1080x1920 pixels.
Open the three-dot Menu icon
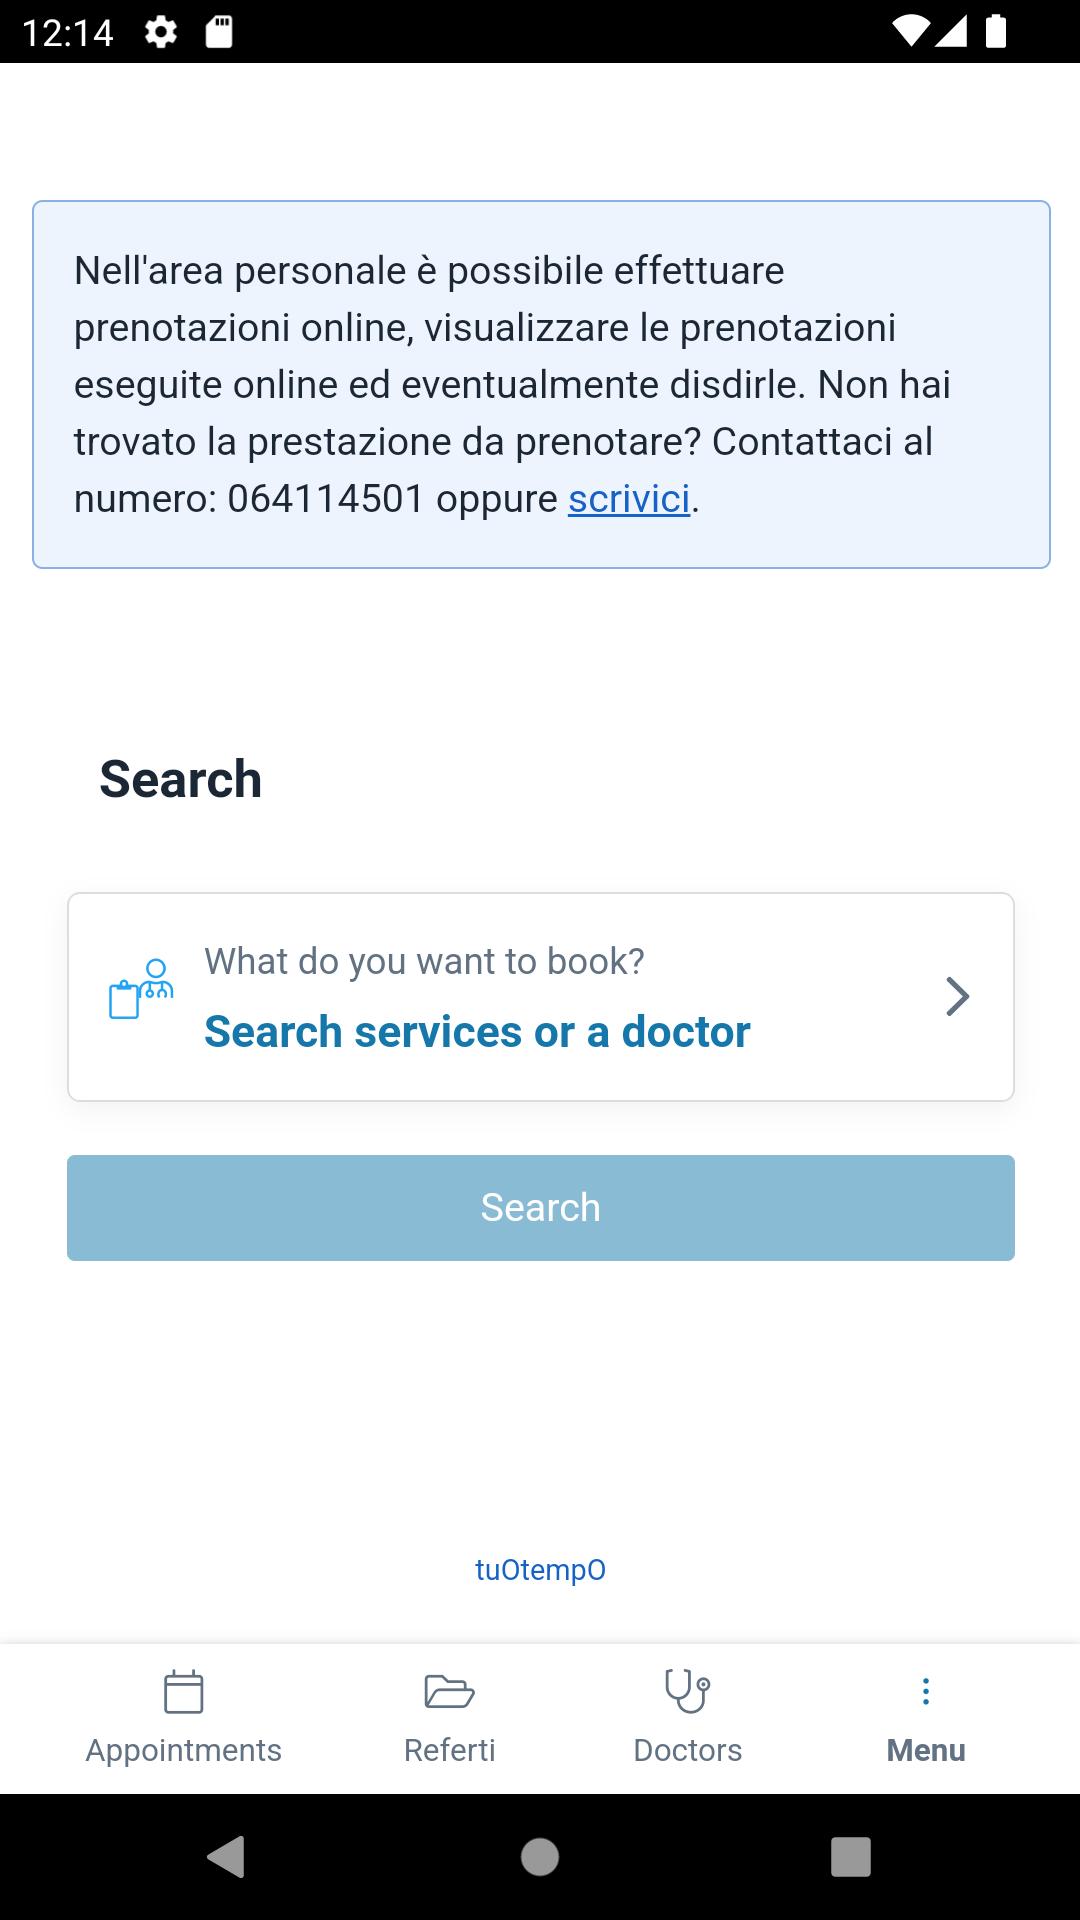pyautogui.click(x=926, y=1691)
